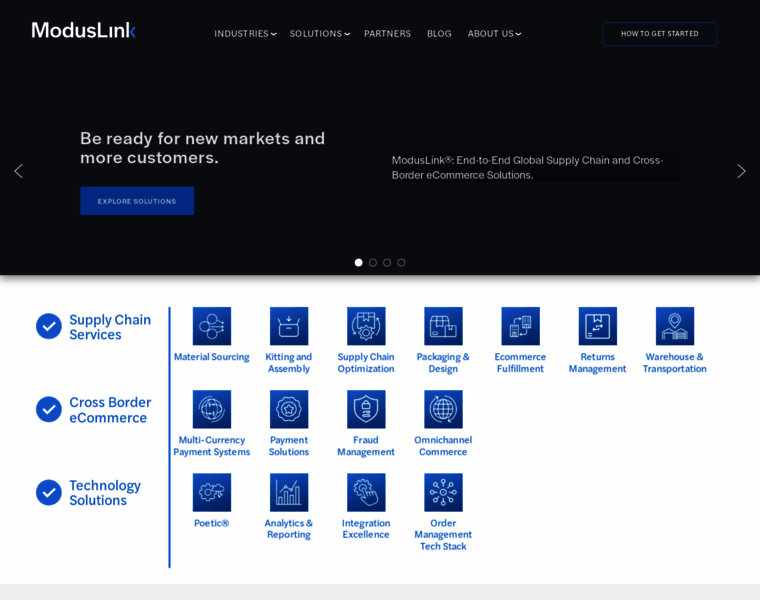Click the Cross Border eCommerce checkmark icon
This screenshot has width=760, height=600.
pos(49,409)
